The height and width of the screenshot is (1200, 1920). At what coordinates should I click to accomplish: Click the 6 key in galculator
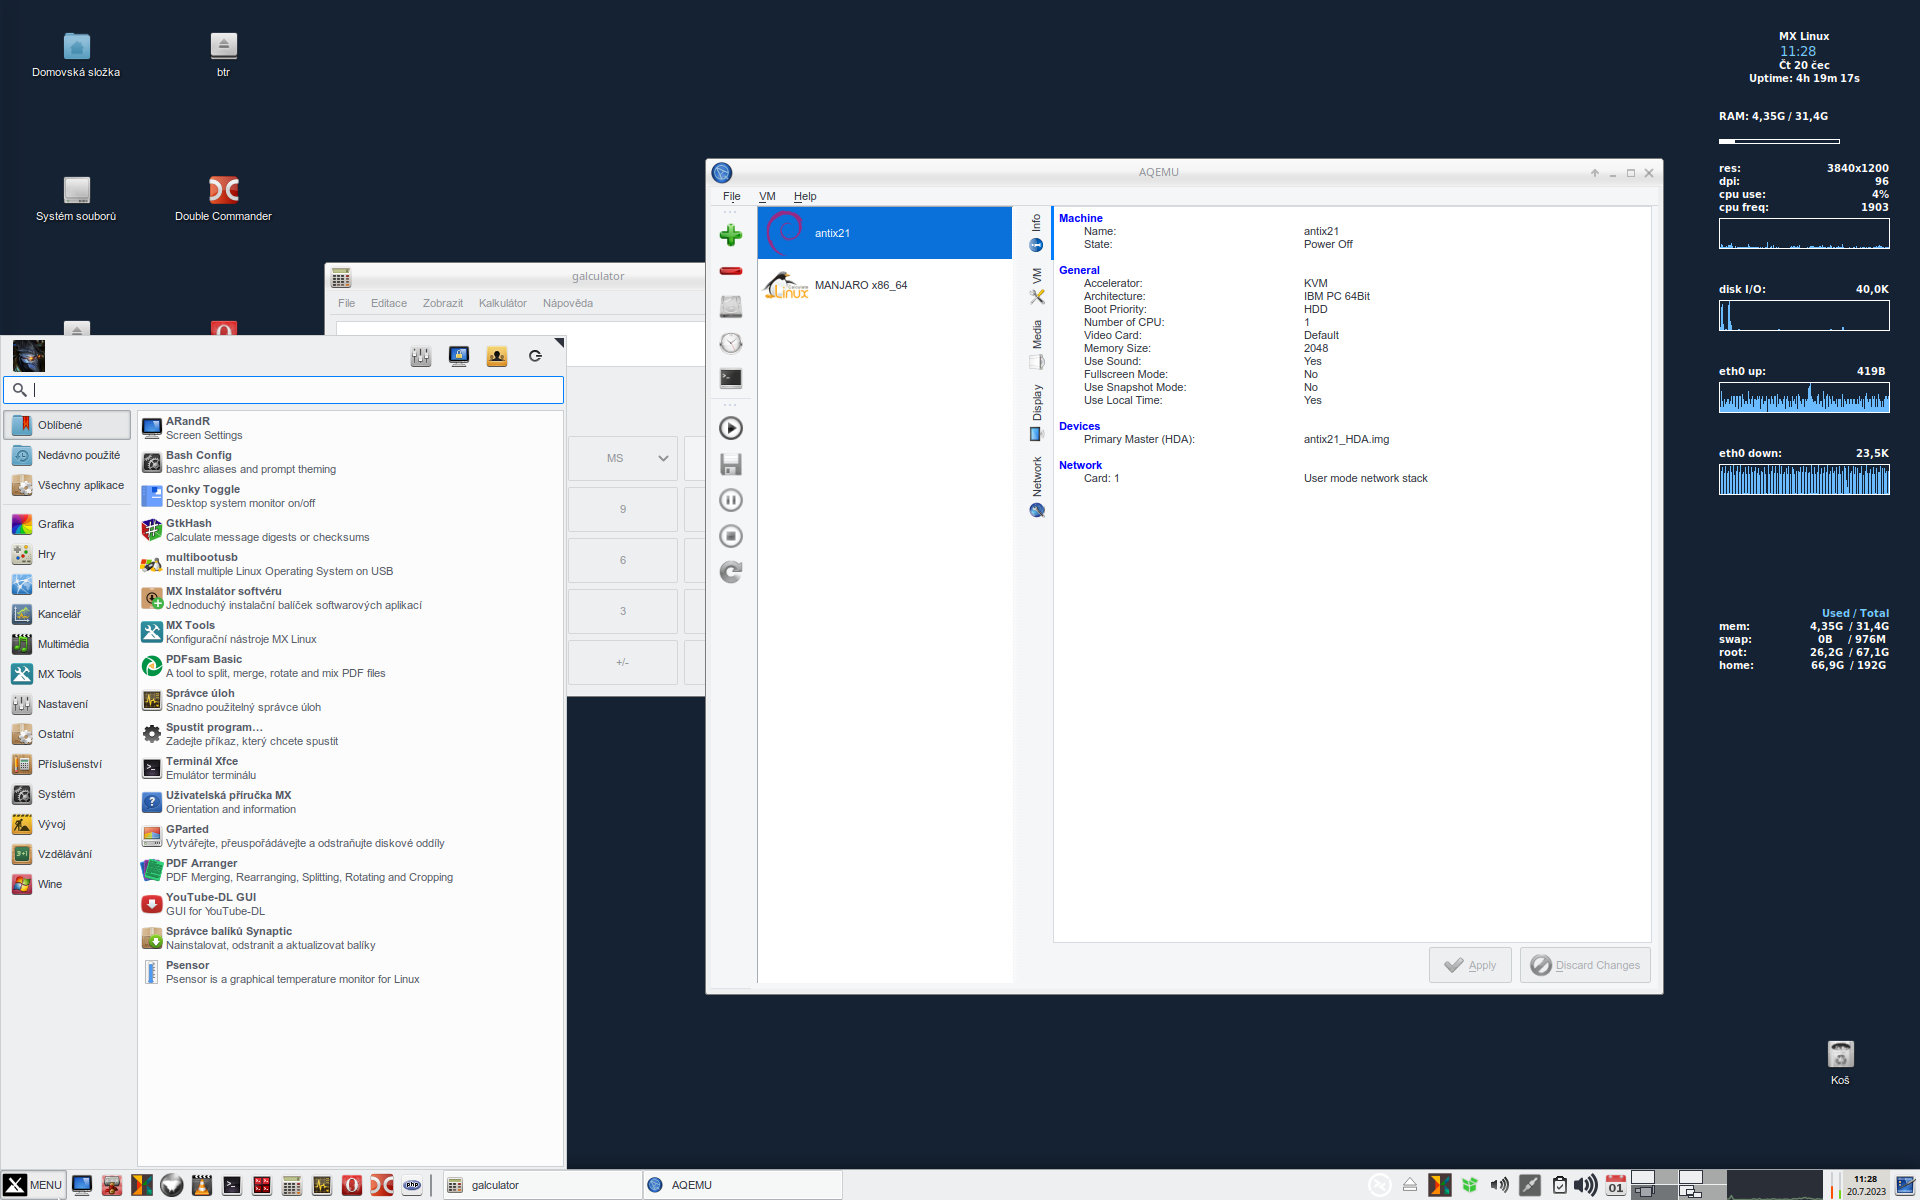click(623, 560)
